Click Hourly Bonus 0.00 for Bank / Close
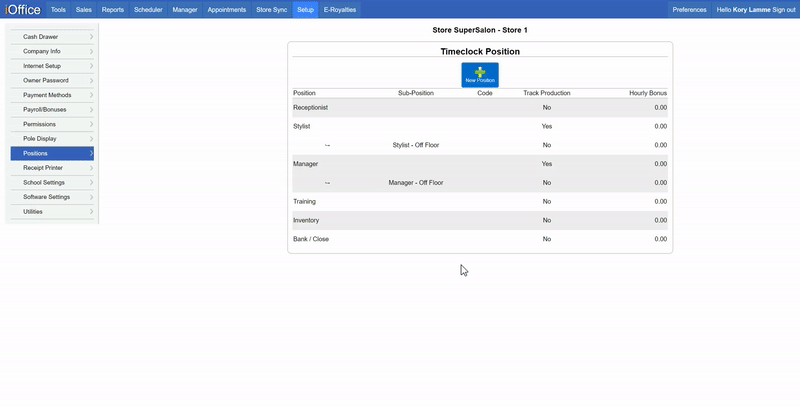 click(661, 239)
